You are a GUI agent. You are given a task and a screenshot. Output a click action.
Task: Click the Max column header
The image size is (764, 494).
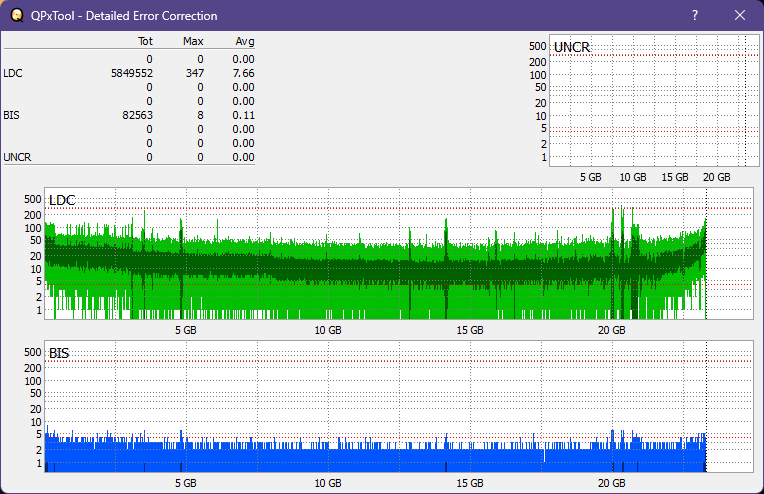point(193,41)
